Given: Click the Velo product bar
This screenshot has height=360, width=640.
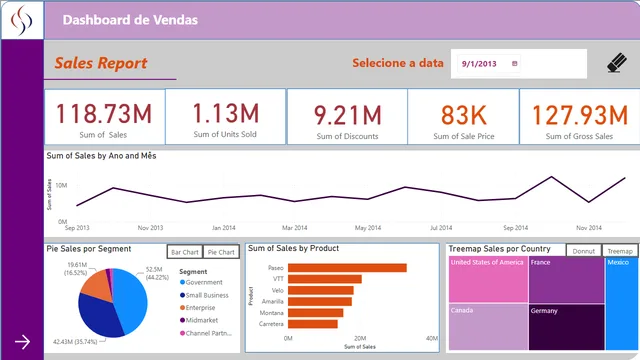Looking at the screenshot, I should pyautogui.click(x=321, y=290).
